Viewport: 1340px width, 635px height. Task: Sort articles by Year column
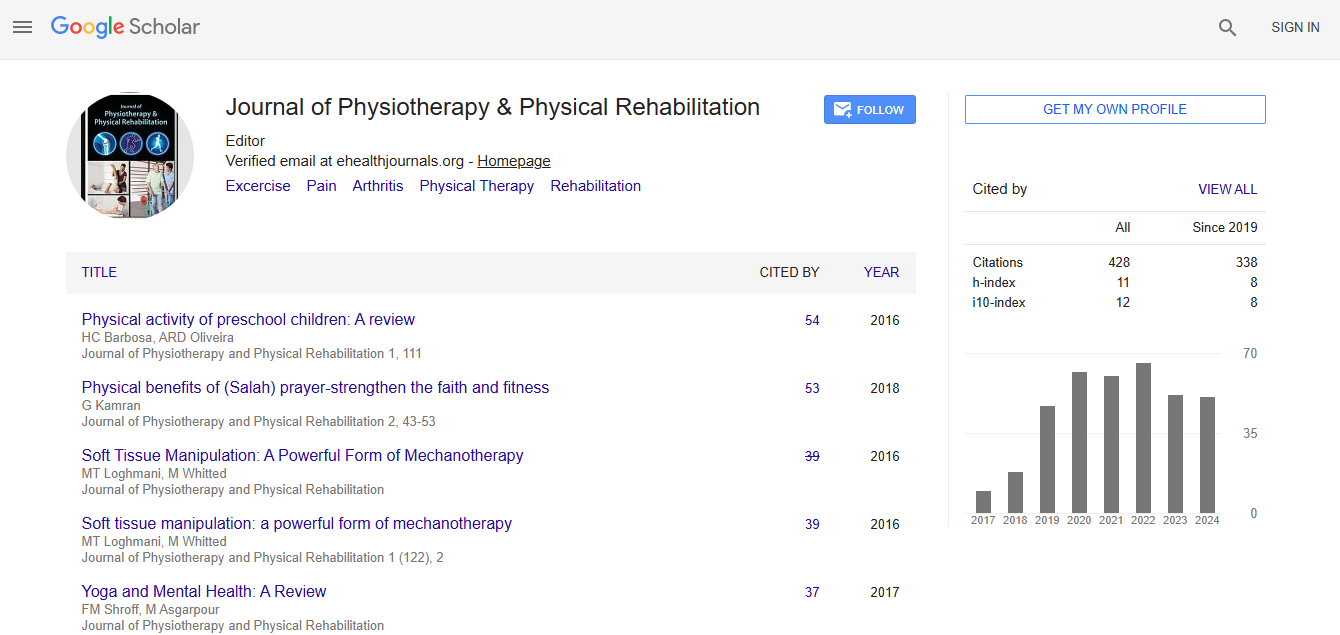(x=881, y=272)
